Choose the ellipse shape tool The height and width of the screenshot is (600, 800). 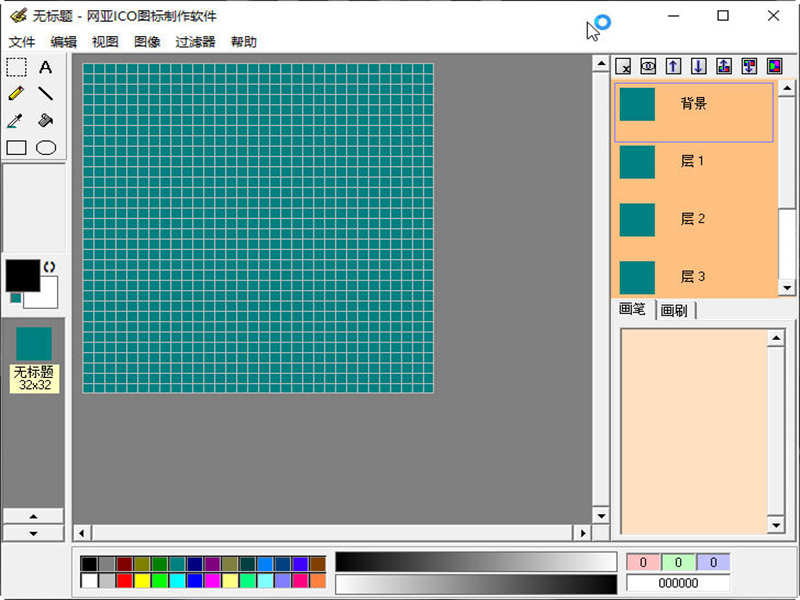click(45, 148)
